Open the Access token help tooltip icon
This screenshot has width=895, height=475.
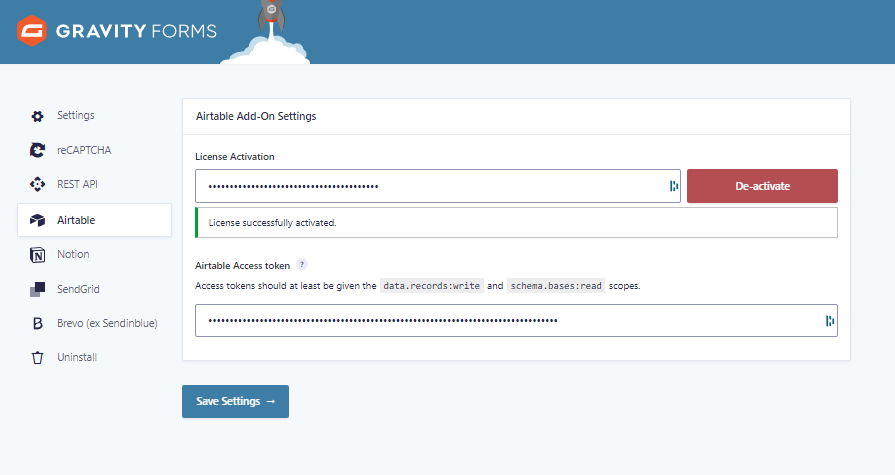[302, 264]
